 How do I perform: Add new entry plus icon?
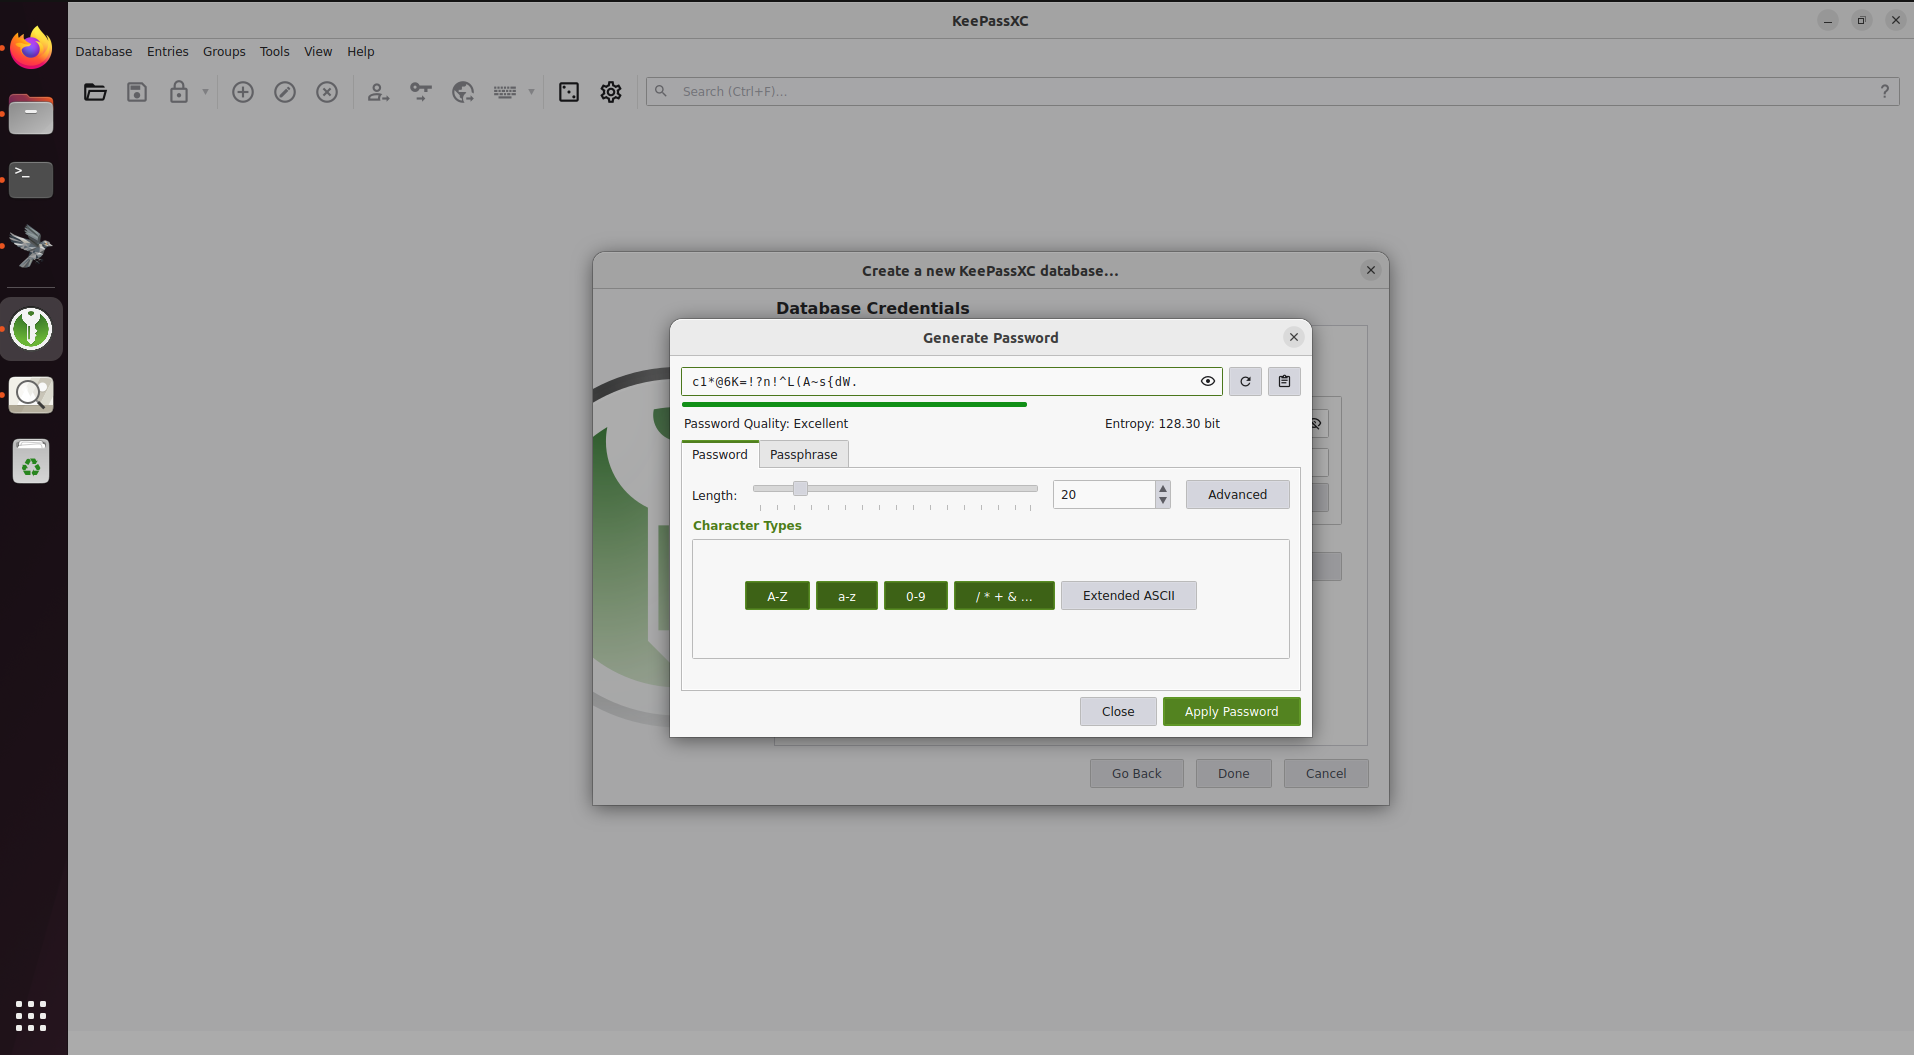point(243,92)
